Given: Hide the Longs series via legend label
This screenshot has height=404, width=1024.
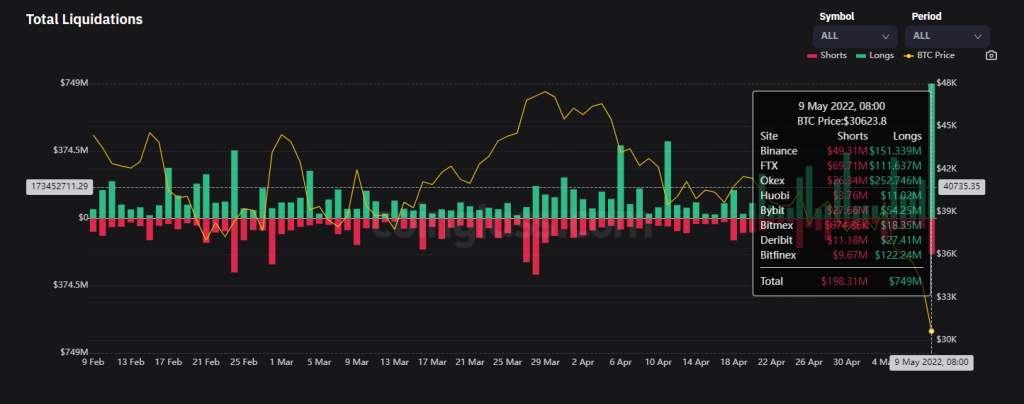Looking at the screenshot, I should (x=882, y=55).
